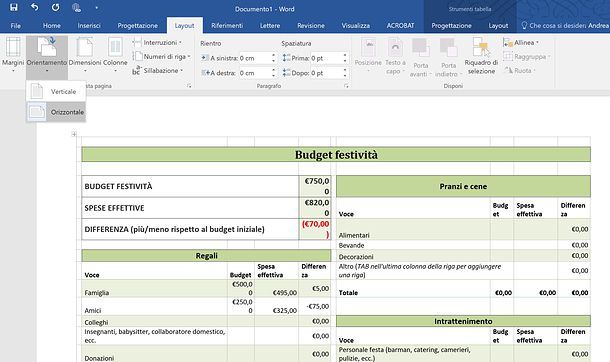The width and height of the screenshot is (610, 362).
Task: Select the Layout ribbon tab
Action: (184, 26)
